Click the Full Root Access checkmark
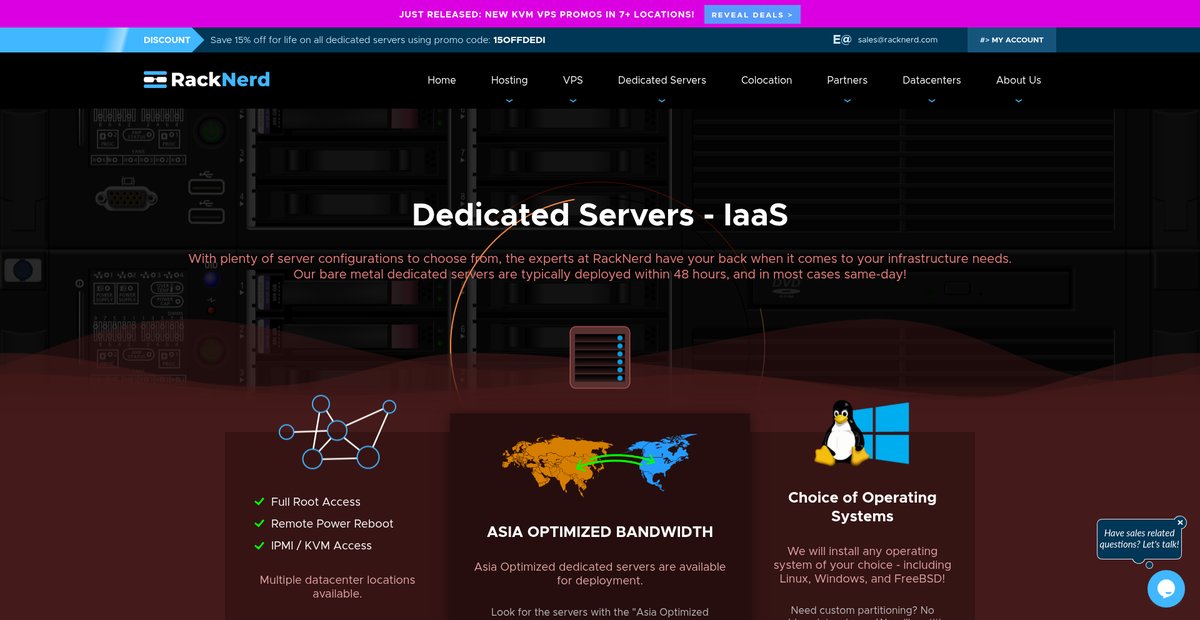This screenshot has height=620, width=1200. pos(260,502)
